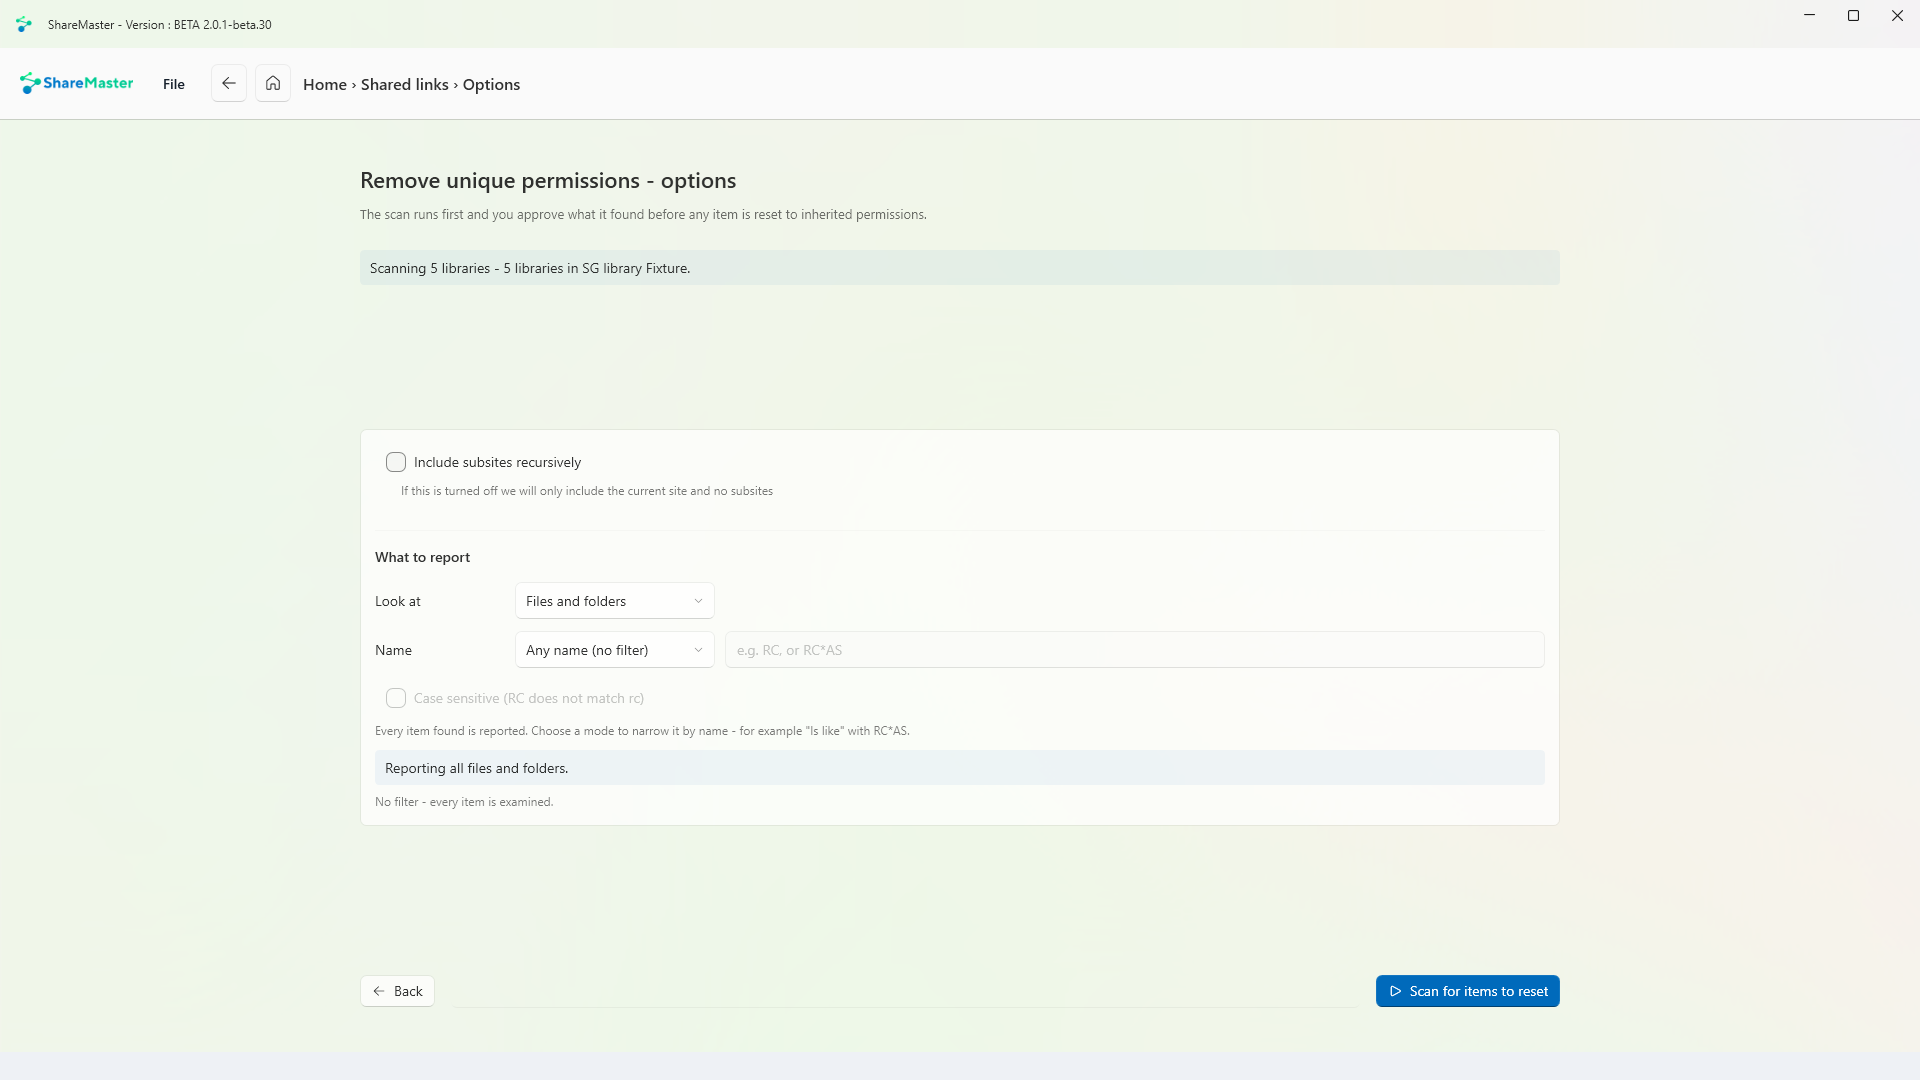The image size is (1920, 1080).
Task: Minimize the ShareMaster window
Action: [x=1809, y=16]
